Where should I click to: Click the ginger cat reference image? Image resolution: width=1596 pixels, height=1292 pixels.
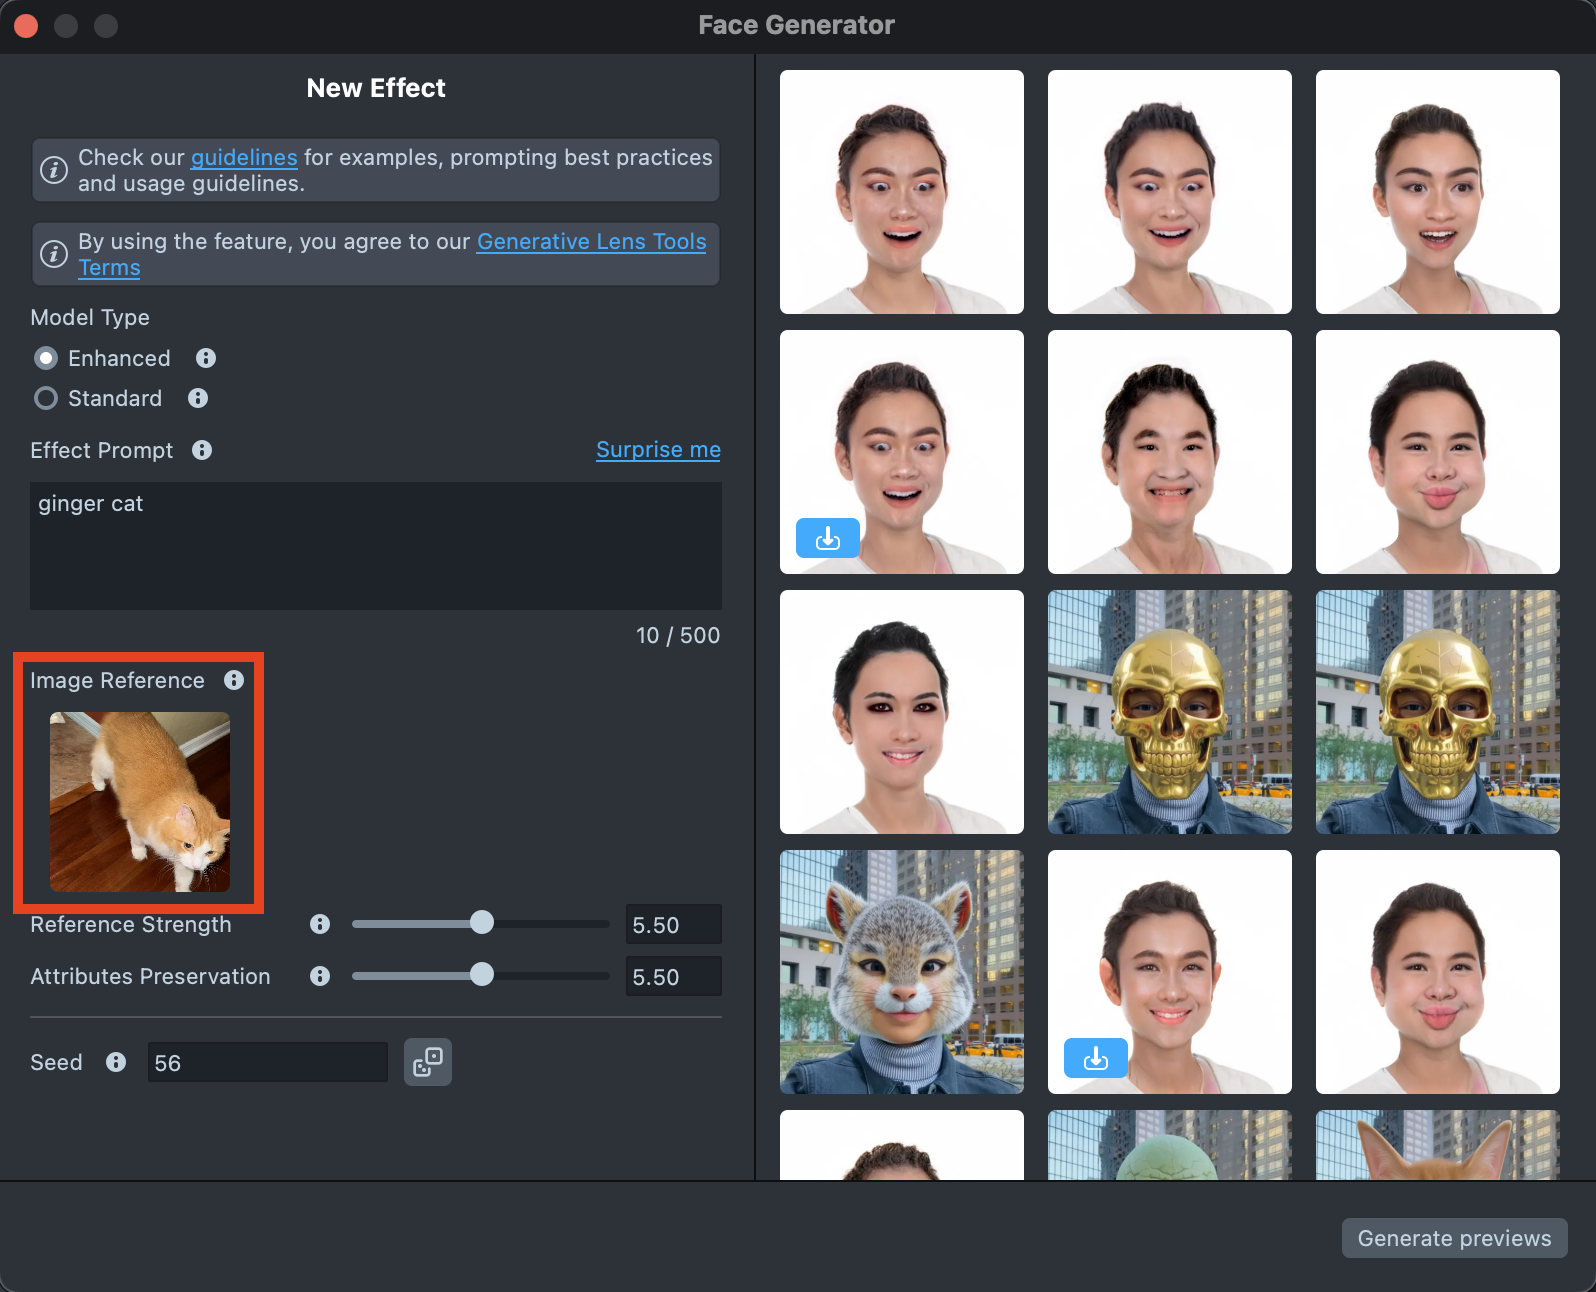point(140,802)
